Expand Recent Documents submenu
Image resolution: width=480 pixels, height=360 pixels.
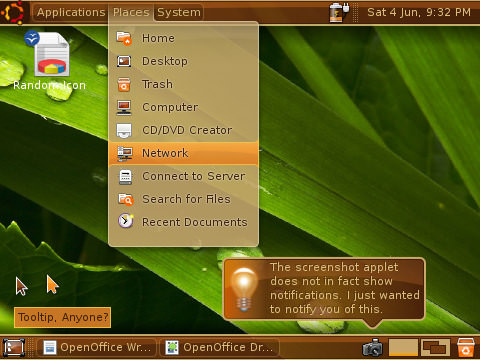point(183,222)
